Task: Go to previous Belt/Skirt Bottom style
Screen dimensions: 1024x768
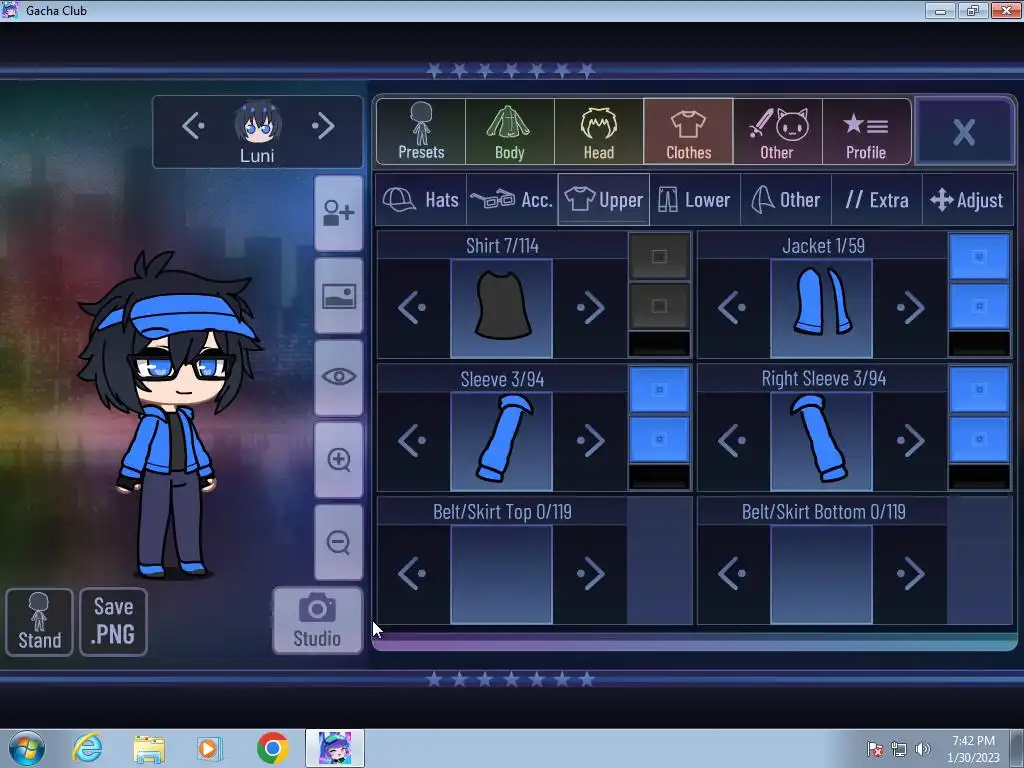Action: click(733, 574)
